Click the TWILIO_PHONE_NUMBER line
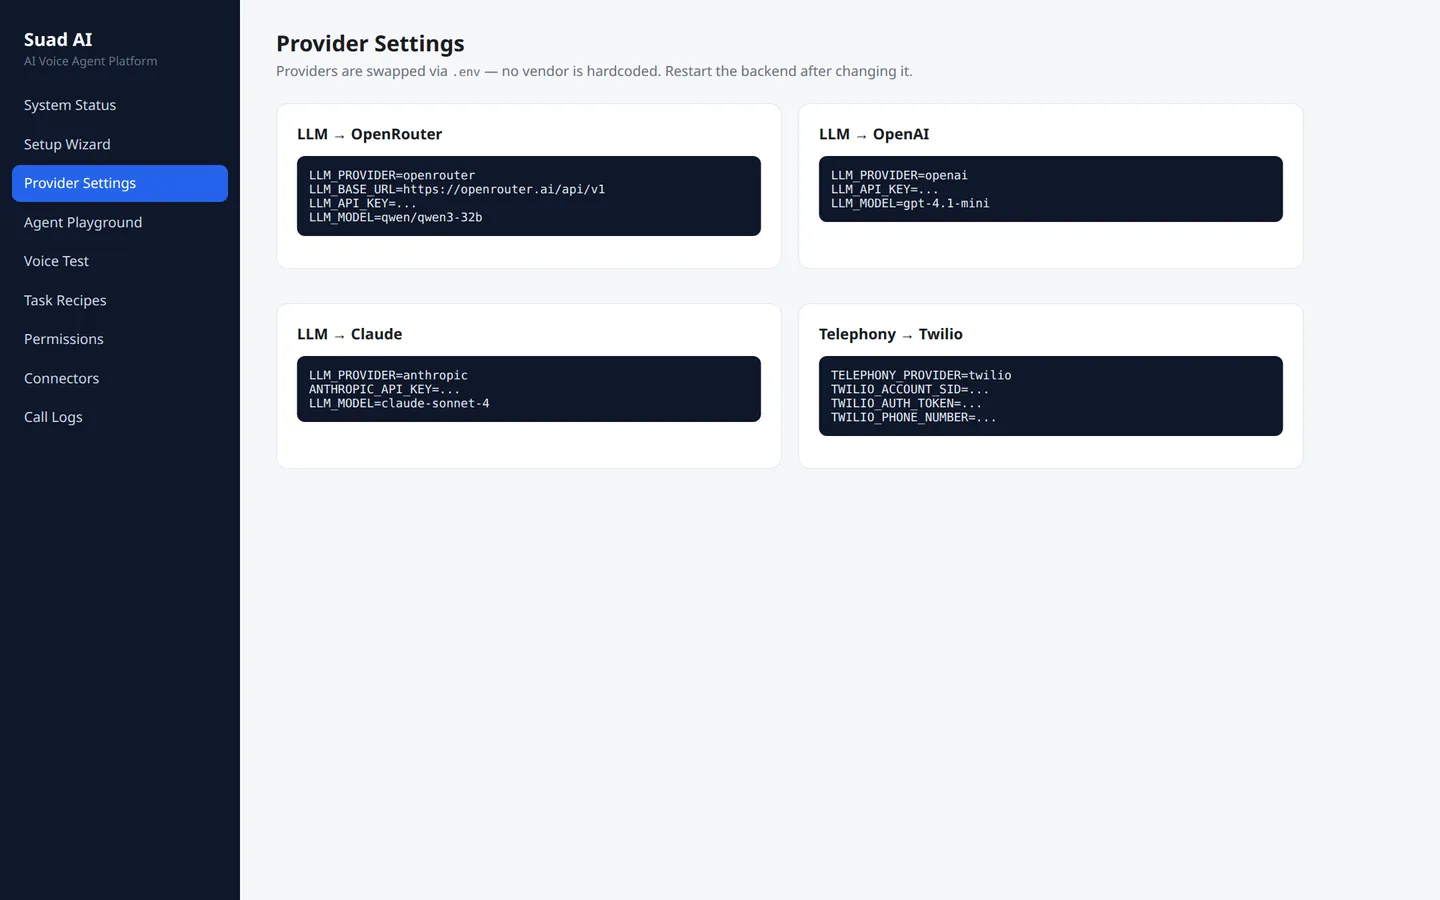The width and height of the screenshot is (1440, 900). (x=914, y=417)
